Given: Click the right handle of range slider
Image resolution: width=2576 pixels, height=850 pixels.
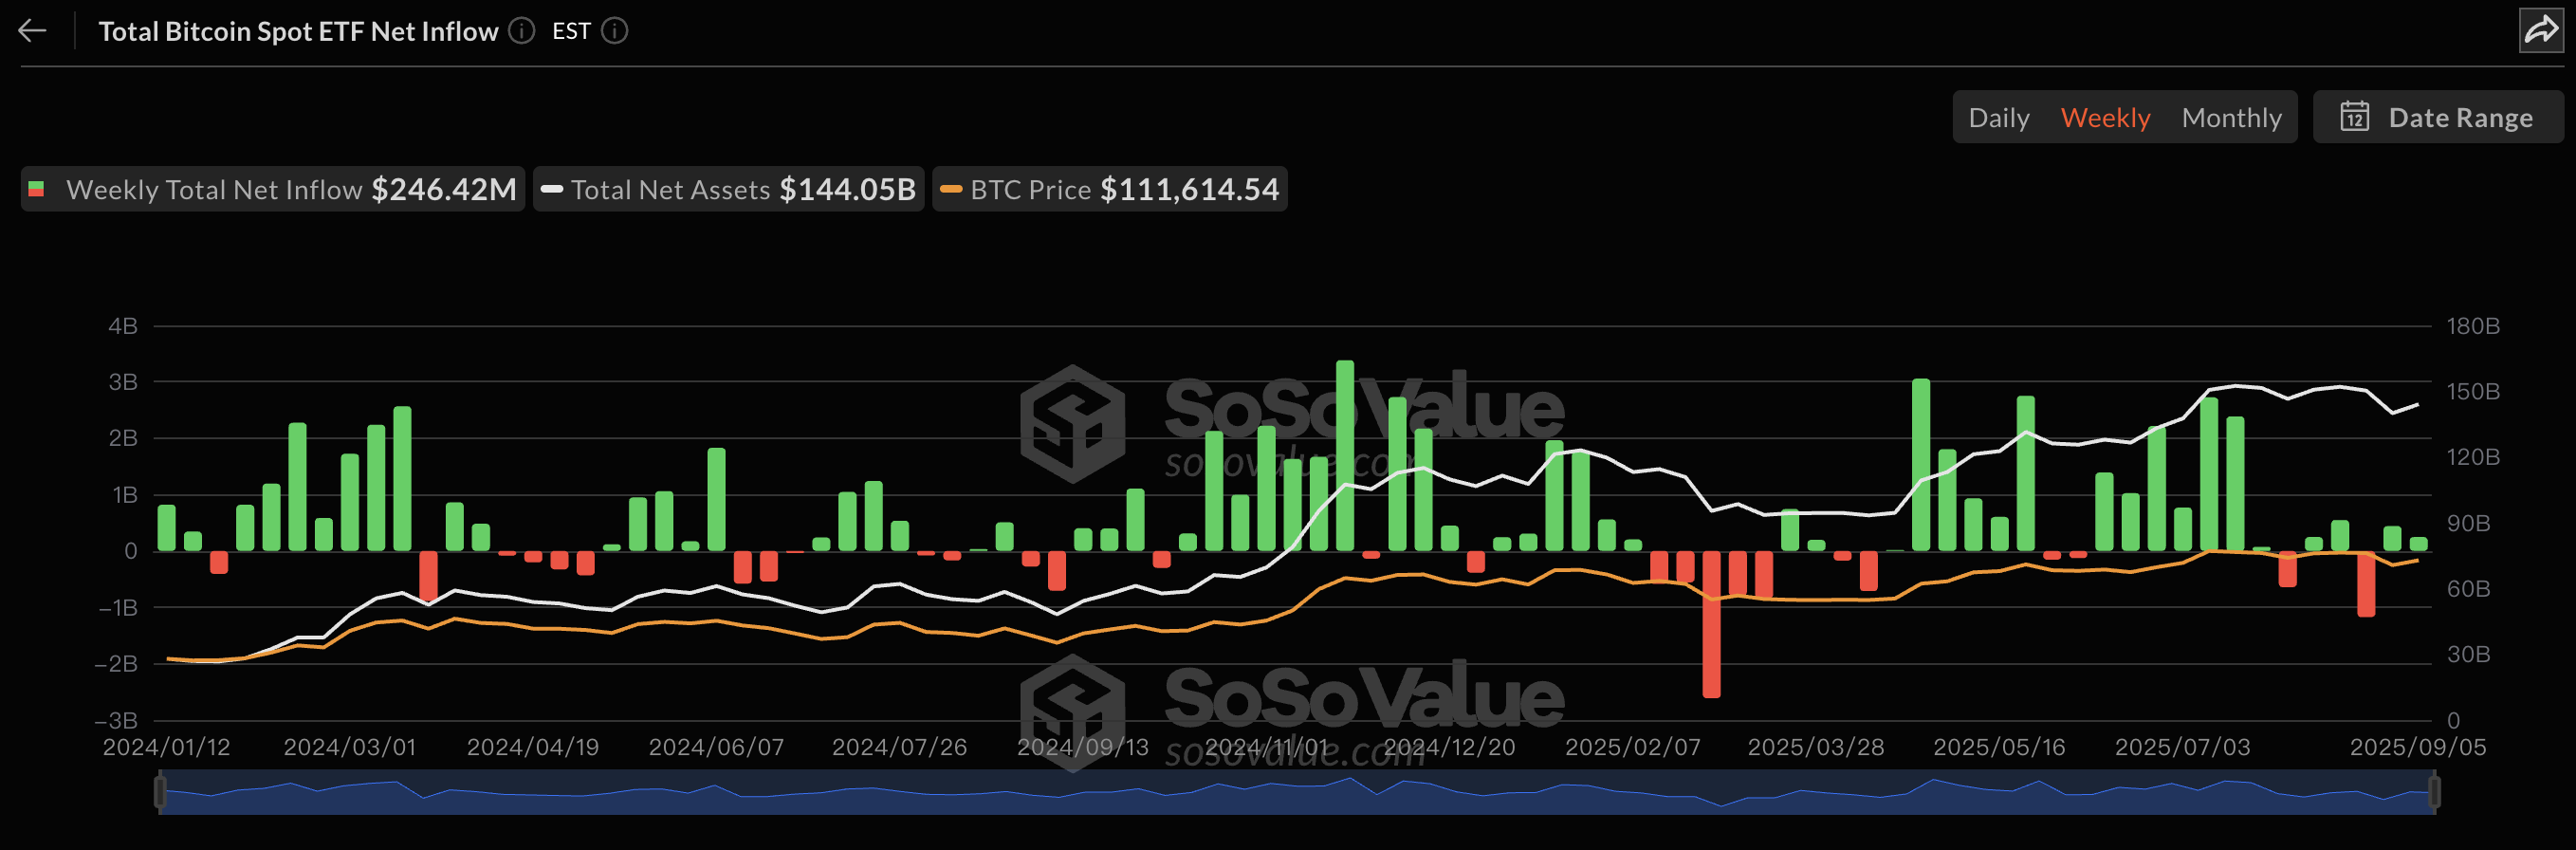Looking at the screenshot, I should [2434, 792].
